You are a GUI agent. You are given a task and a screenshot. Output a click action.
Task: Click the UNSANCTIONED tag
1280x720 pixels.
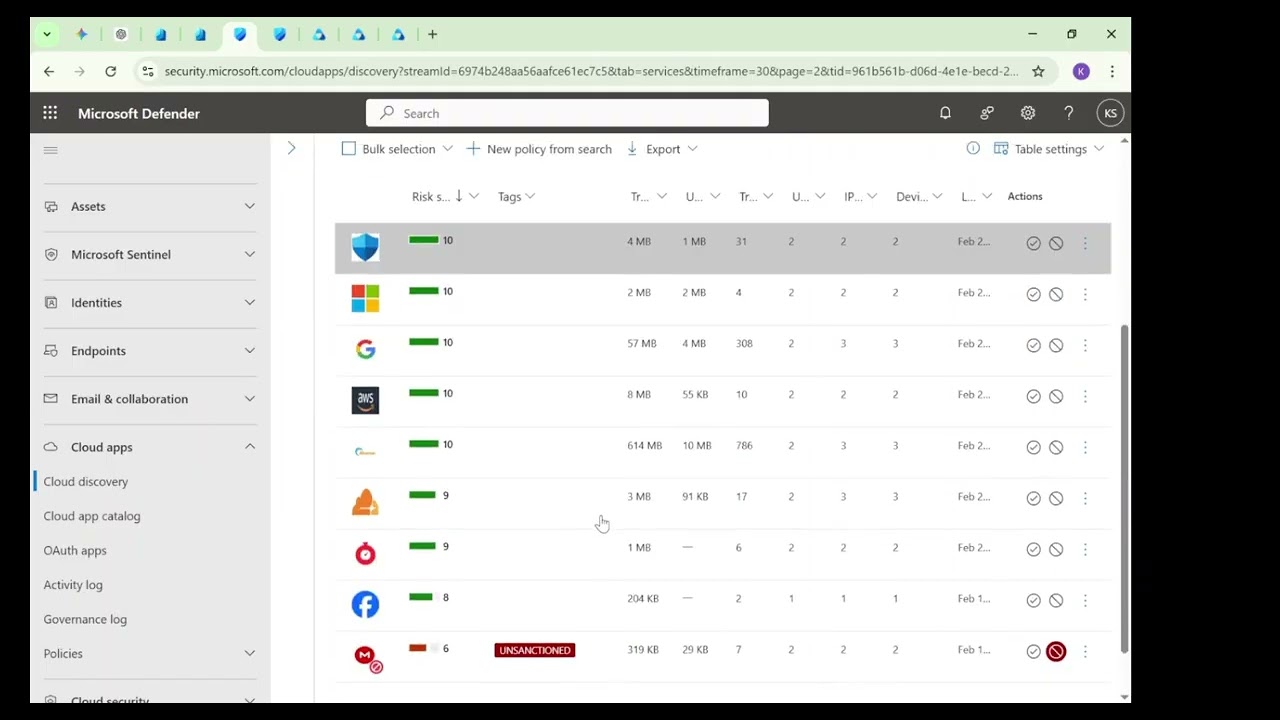pyautogui.click(x=535, y=650)
